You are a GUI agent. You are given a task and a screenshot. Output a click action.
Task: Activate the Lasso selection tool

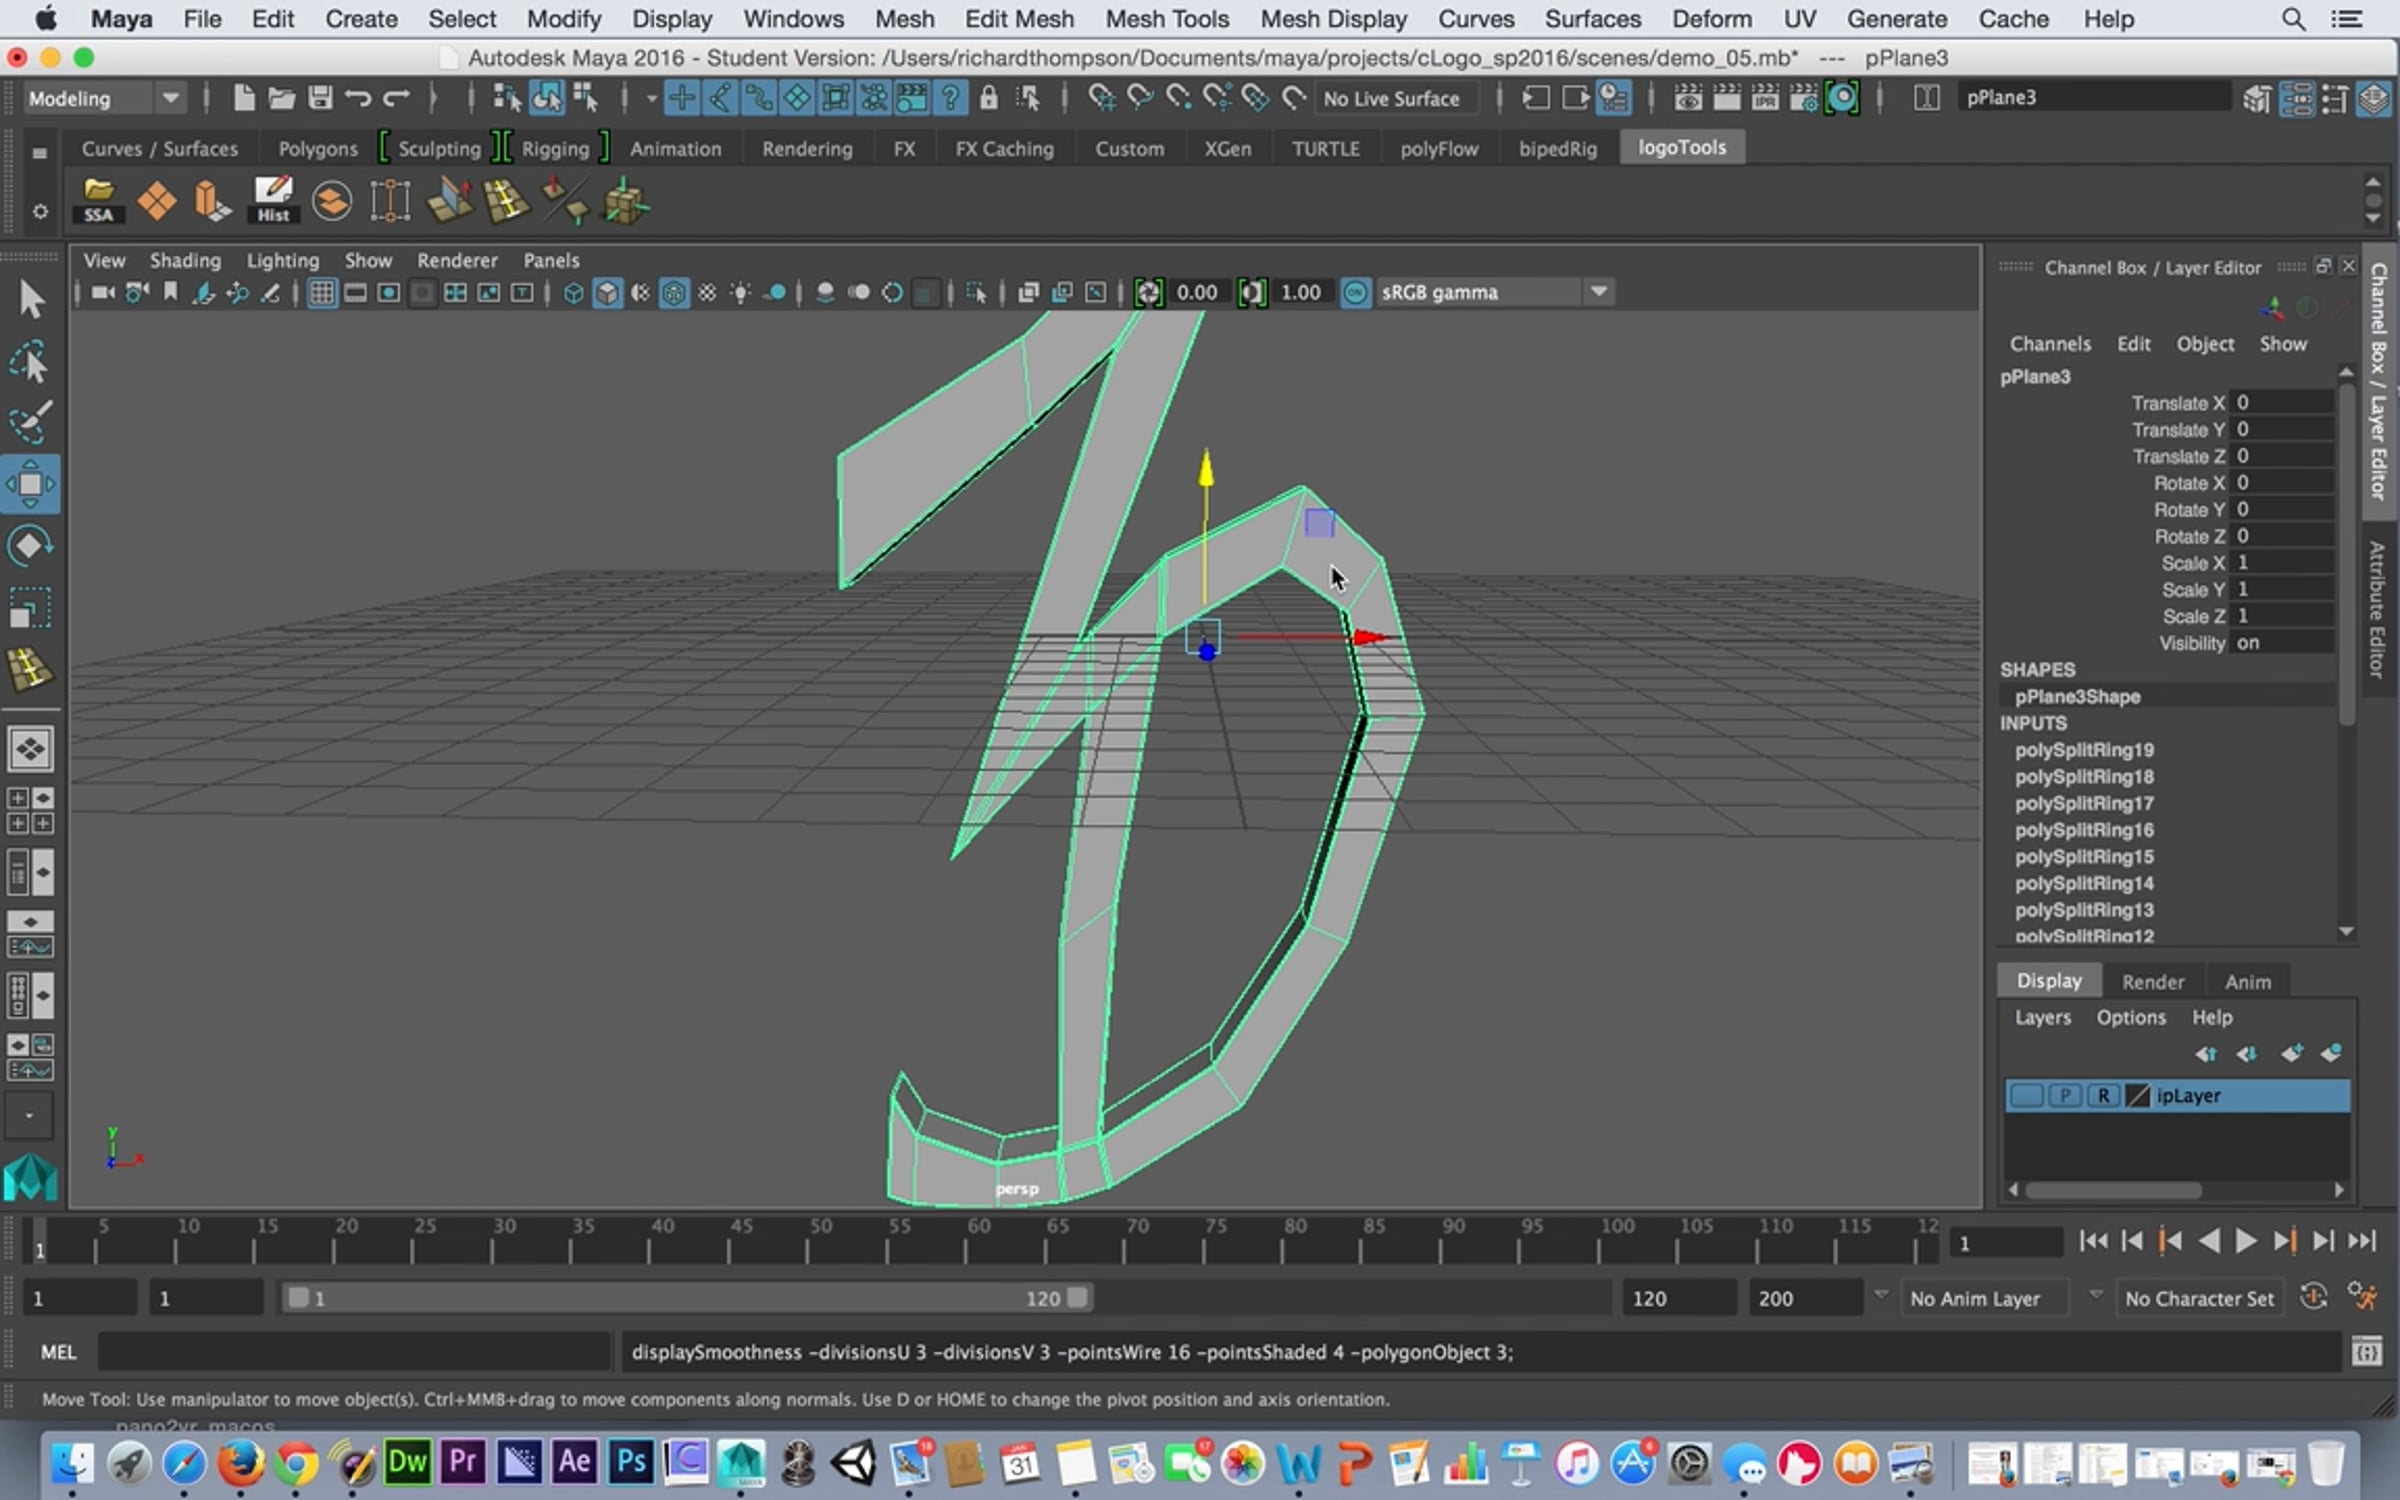coord(29,362)
